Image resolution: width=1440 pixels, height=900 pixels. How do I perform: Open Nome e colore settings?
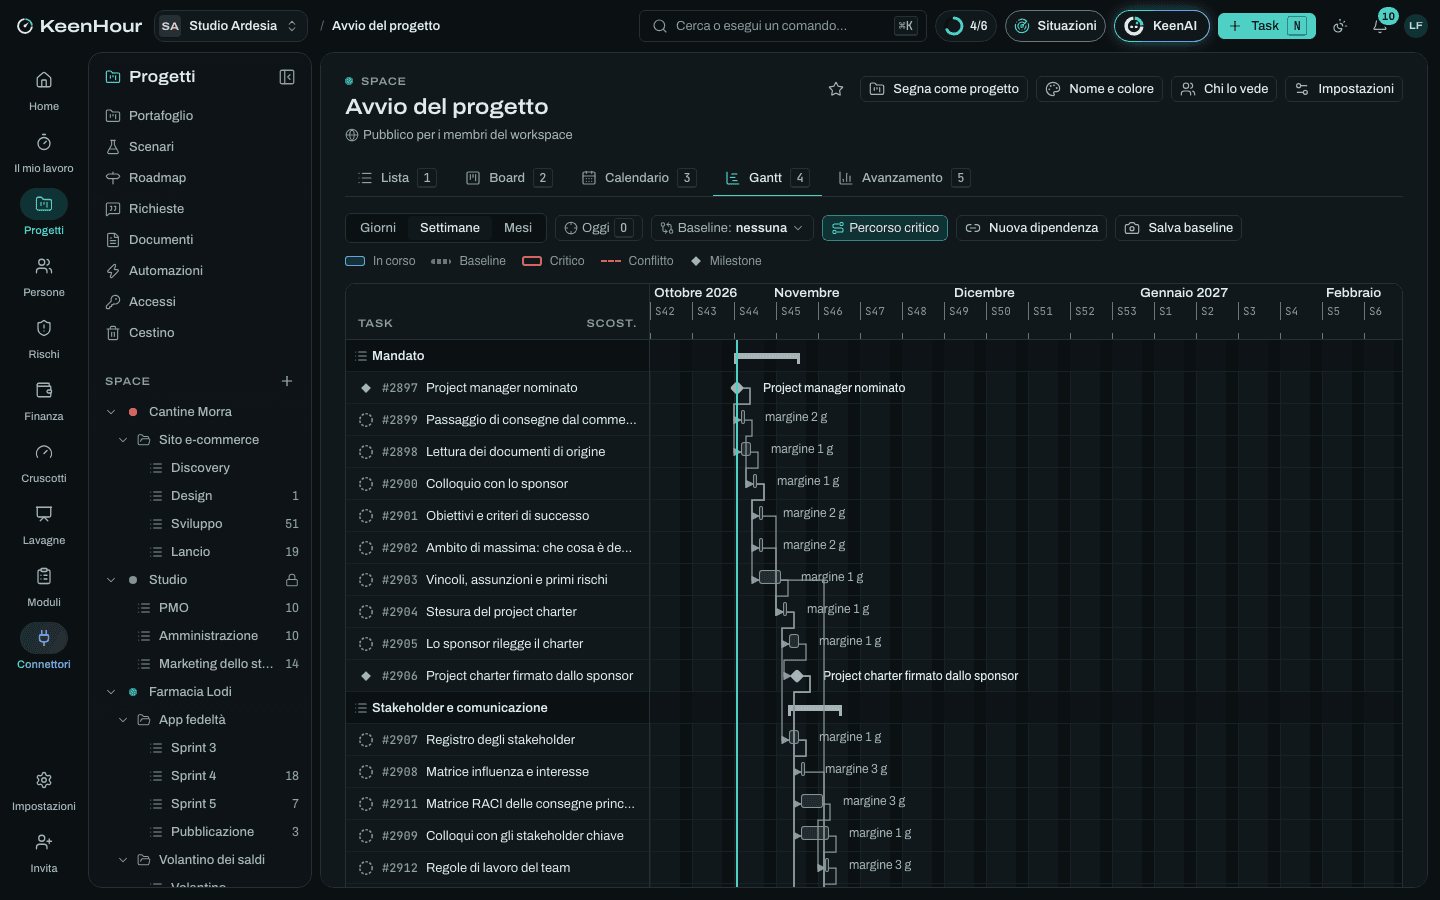pyautogui.click(x=1099, y=89)
